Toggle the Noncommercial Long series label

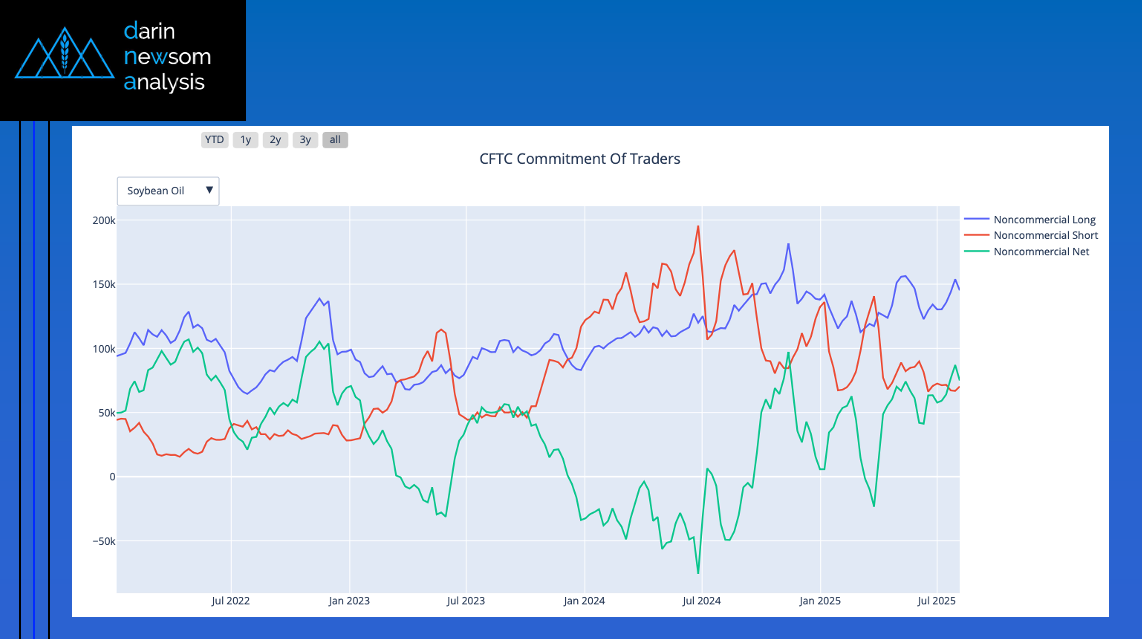pos(1044,220)
